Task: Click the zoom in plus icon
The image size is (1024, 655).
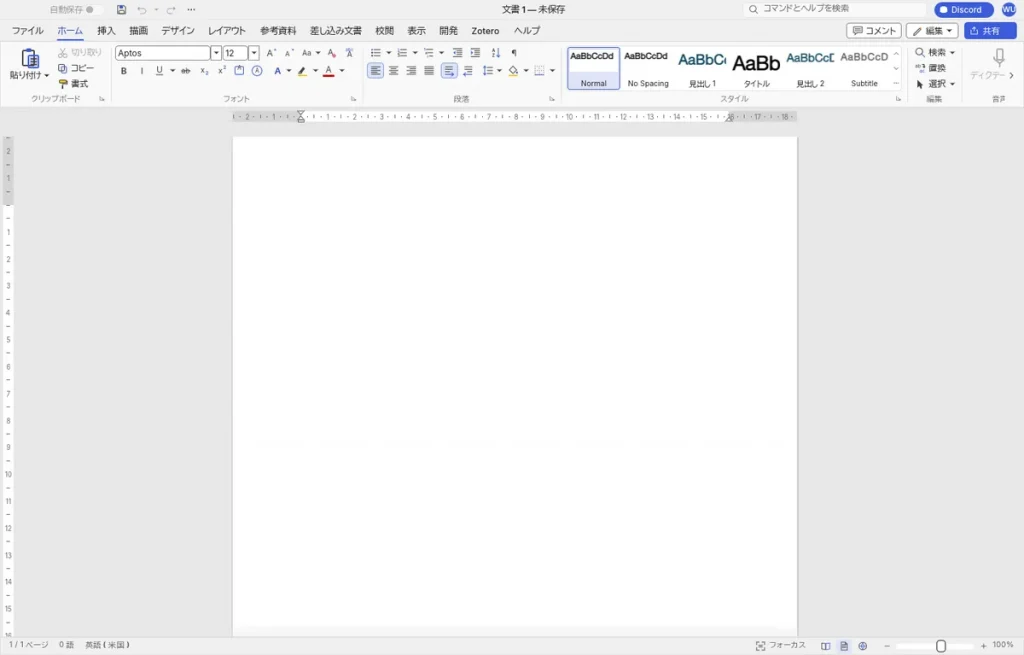Action: pyautogui.click(x=984, y=646)
